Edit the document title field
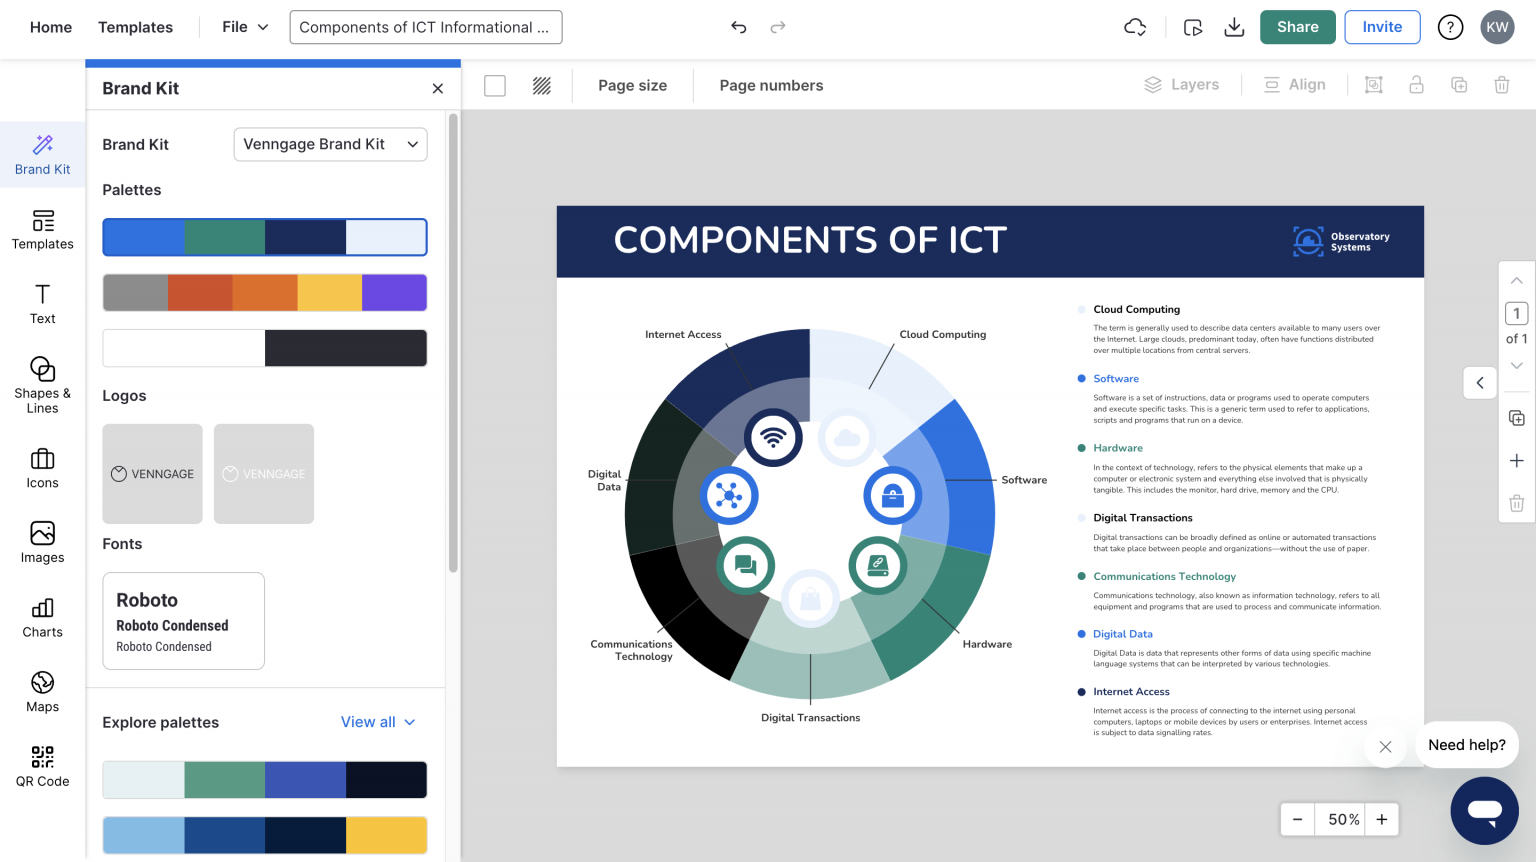Screen dimensions: 1536x862 (425, 27)
